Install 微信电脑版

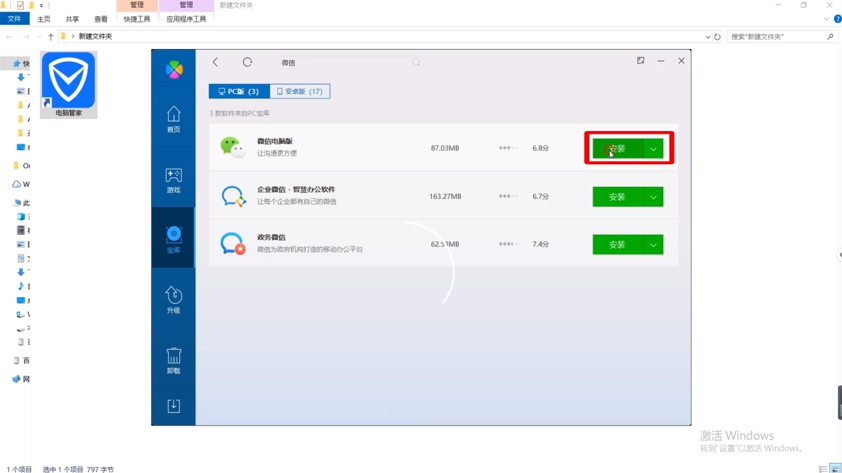[x=618, y=149]
